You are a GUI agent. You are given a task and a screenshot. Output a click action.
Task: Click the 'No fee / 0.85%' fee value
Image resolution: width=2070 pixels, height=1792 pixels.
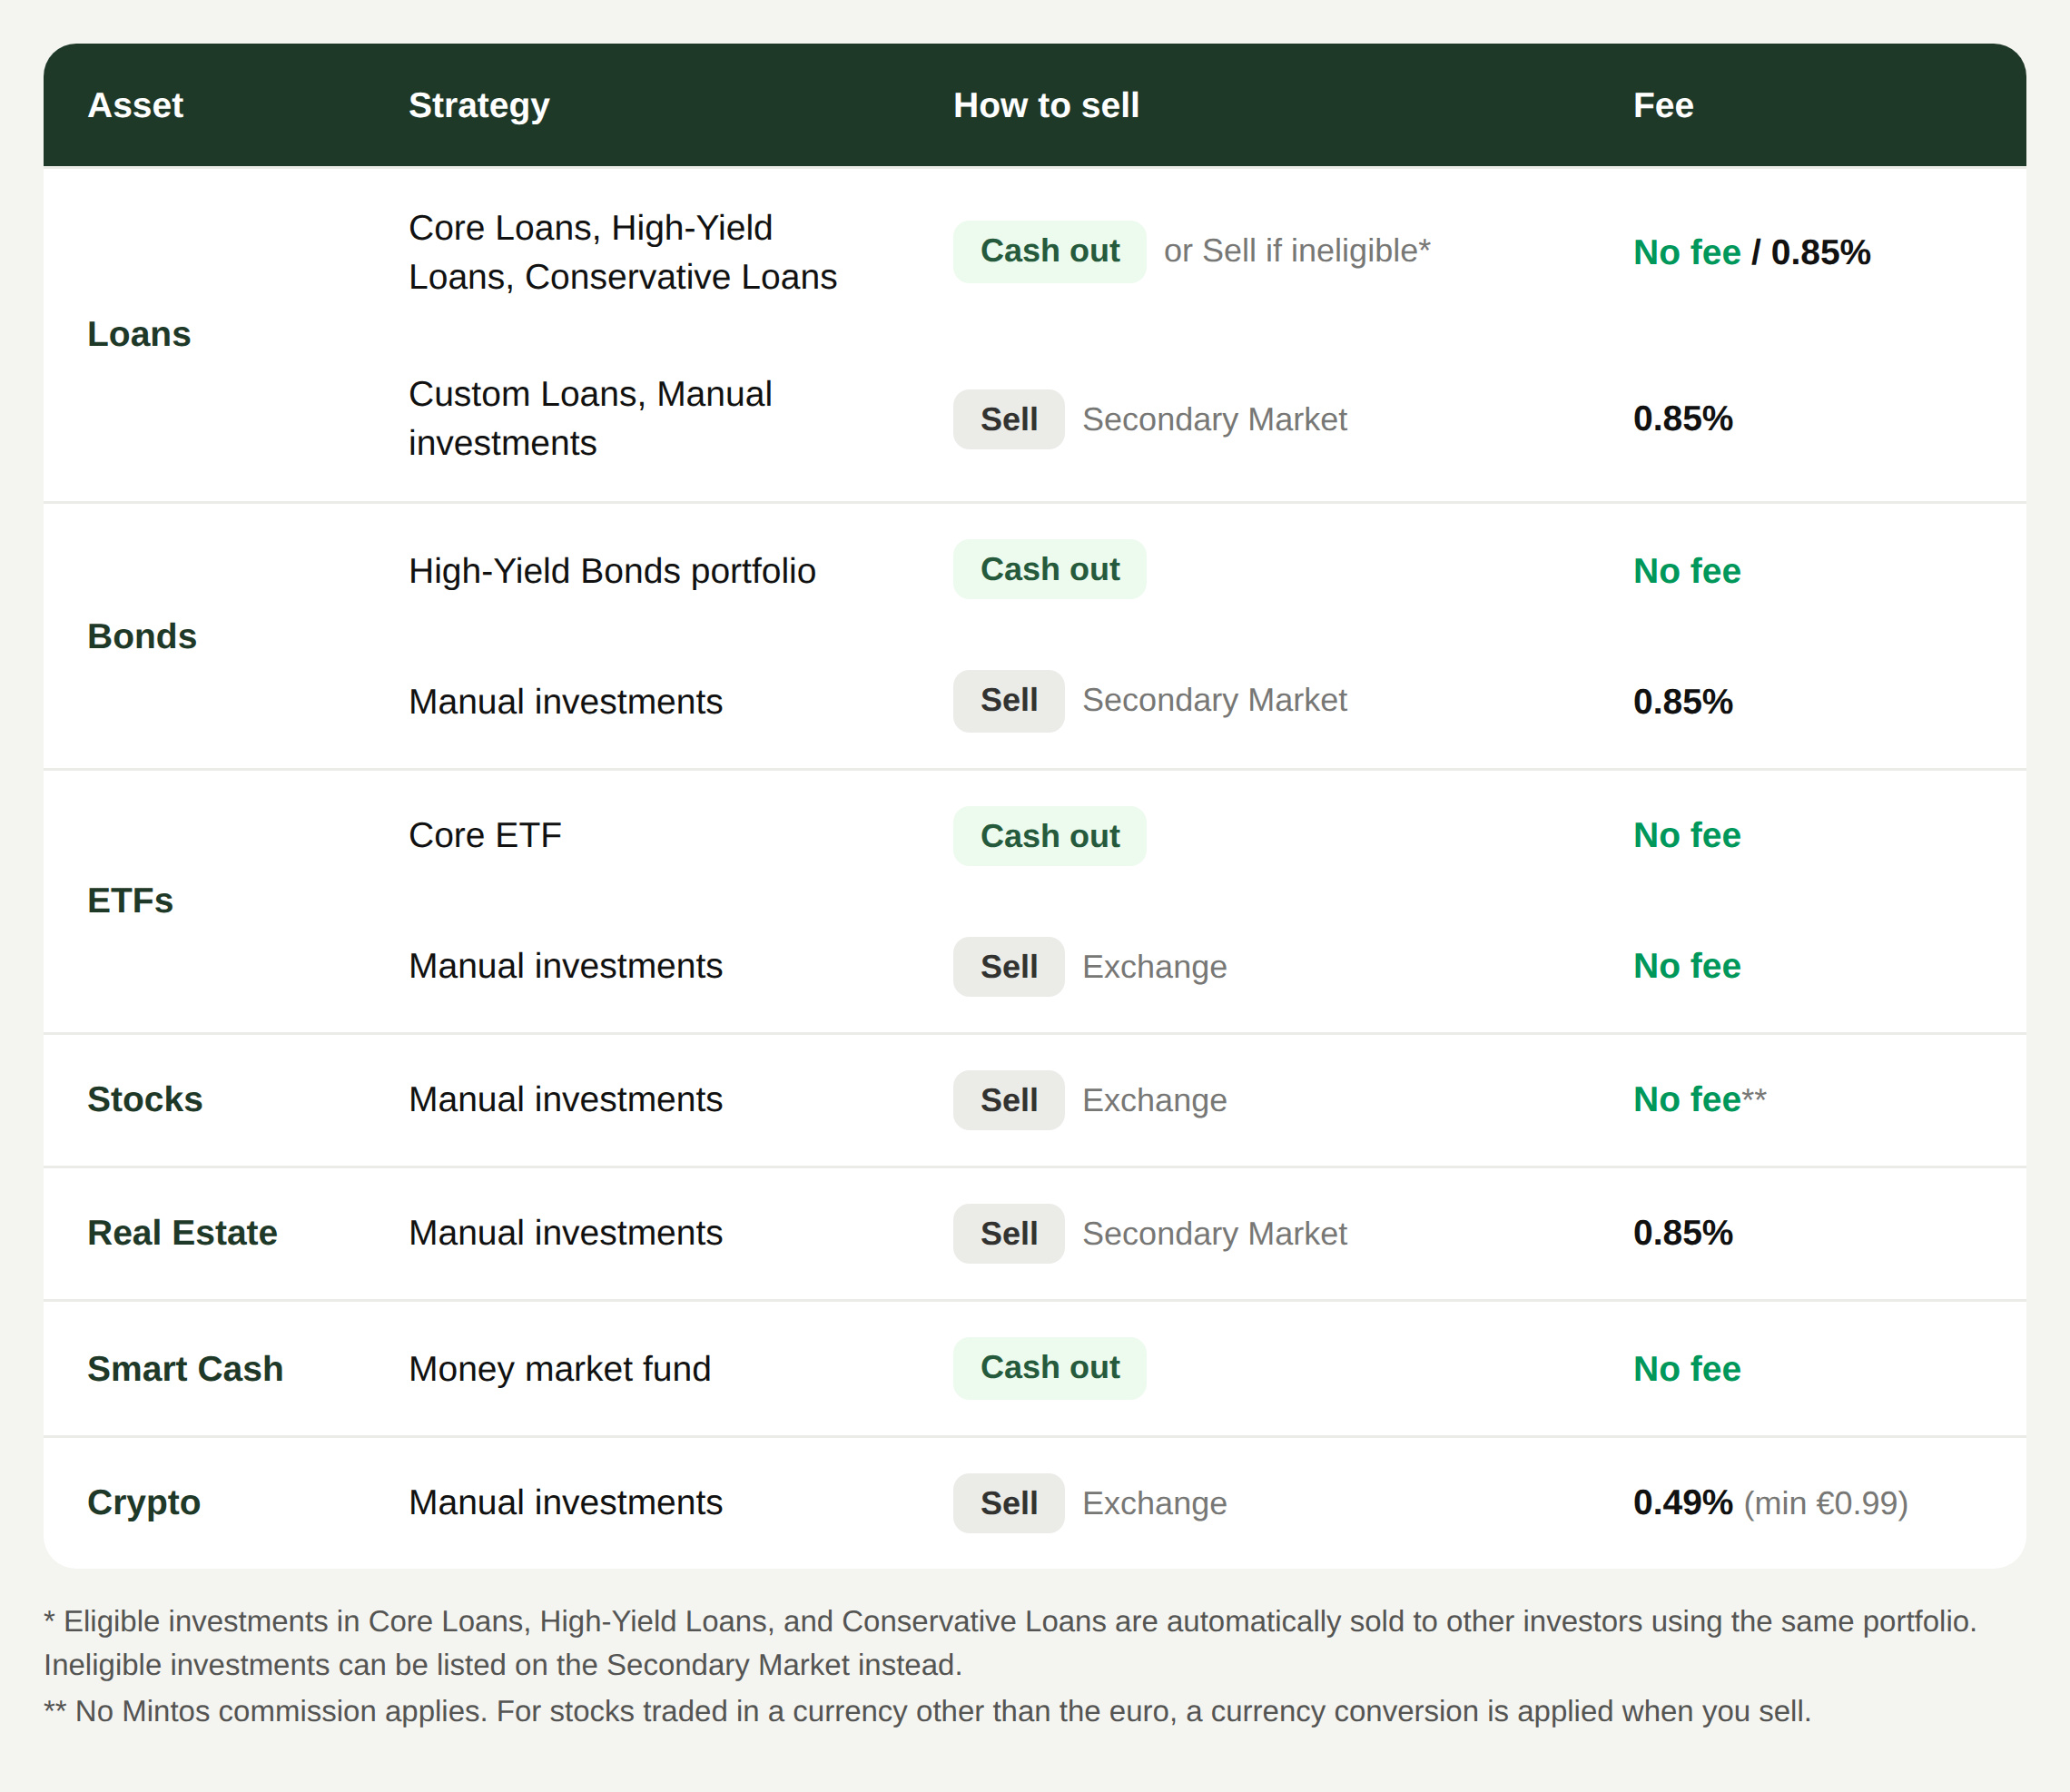coord(1751,252)
